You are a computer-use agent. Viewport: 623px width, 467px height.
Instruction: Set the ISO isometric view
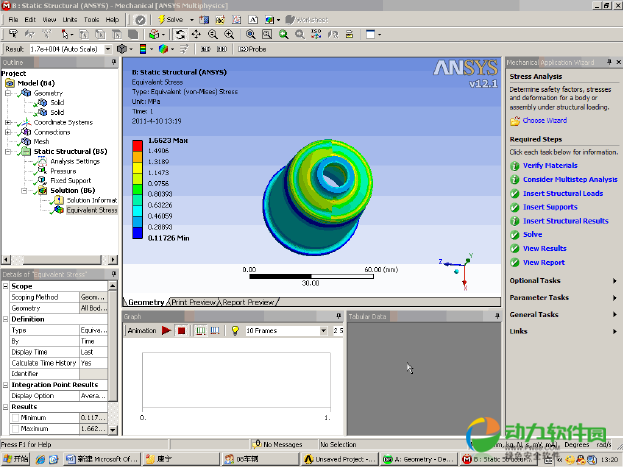point(316,35)
